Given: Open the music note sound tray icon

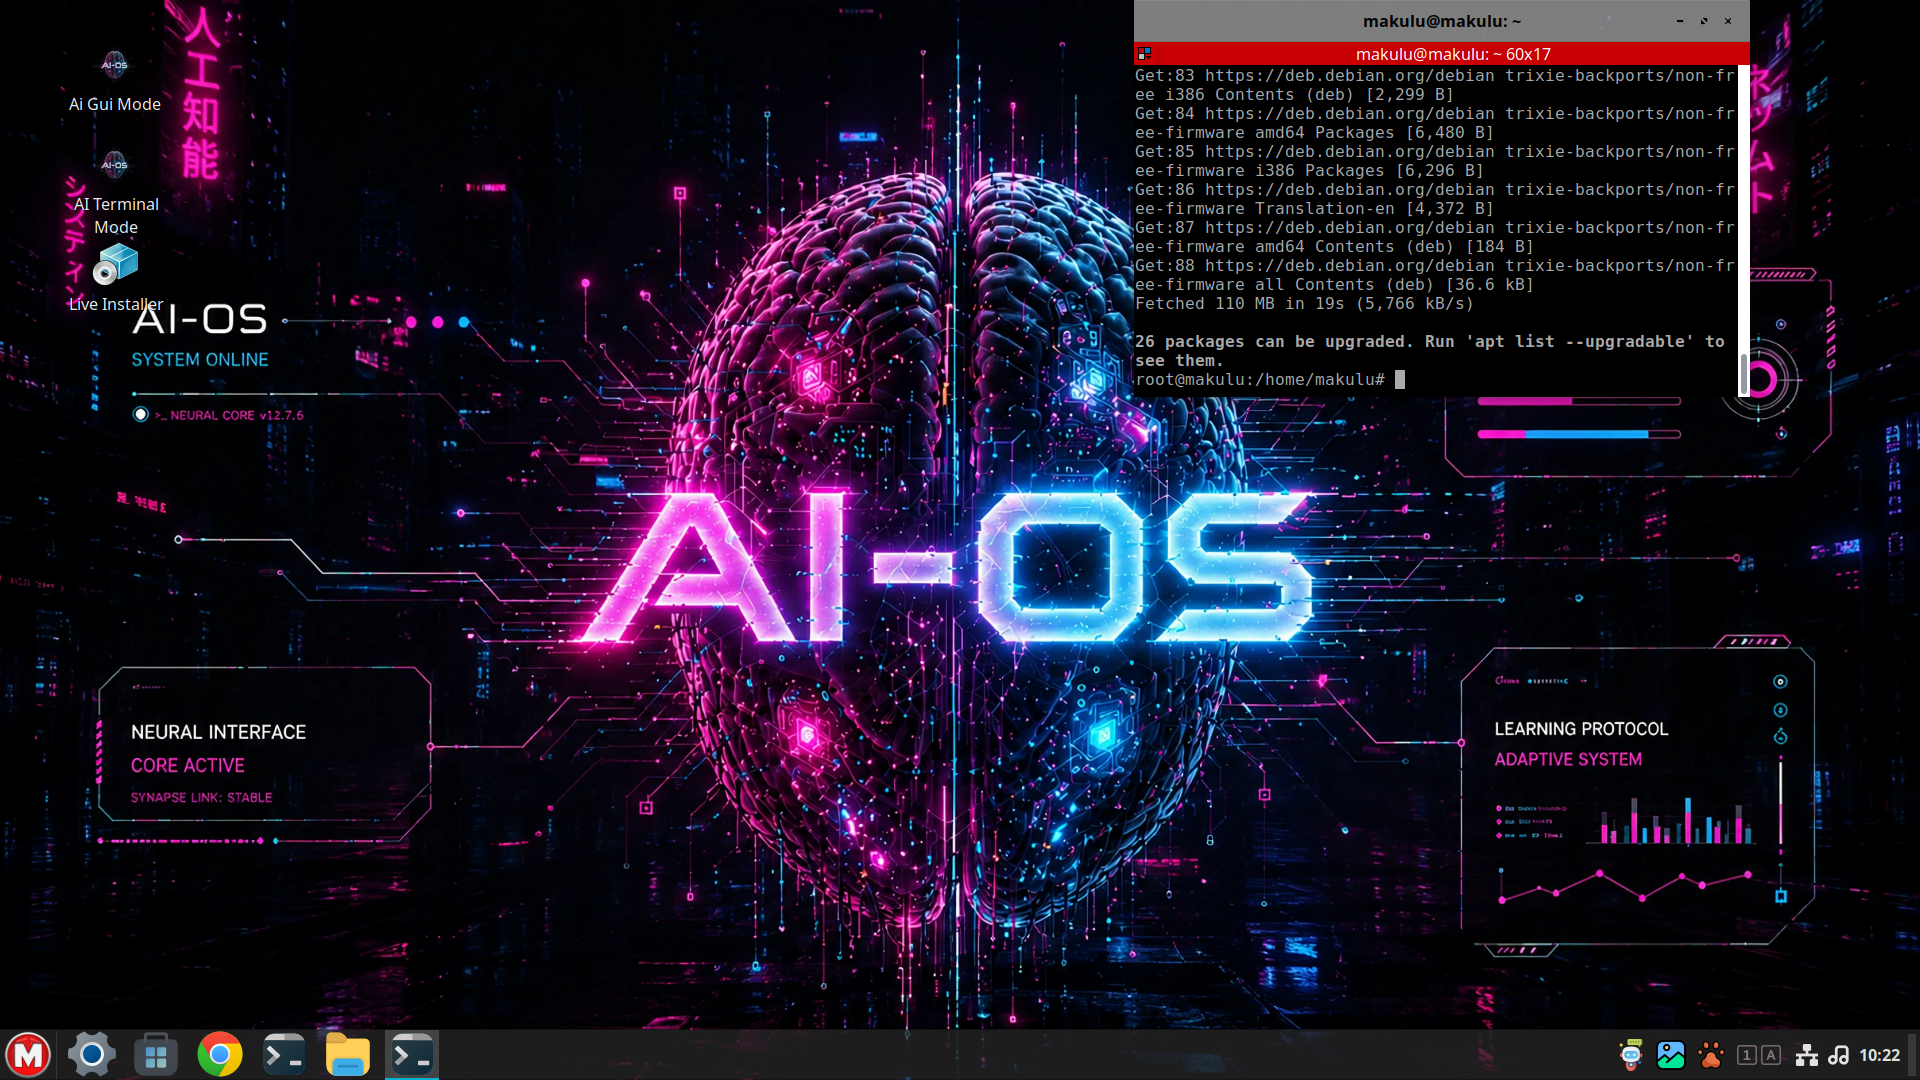Looking at the screenshot, I should 1839,1055.
